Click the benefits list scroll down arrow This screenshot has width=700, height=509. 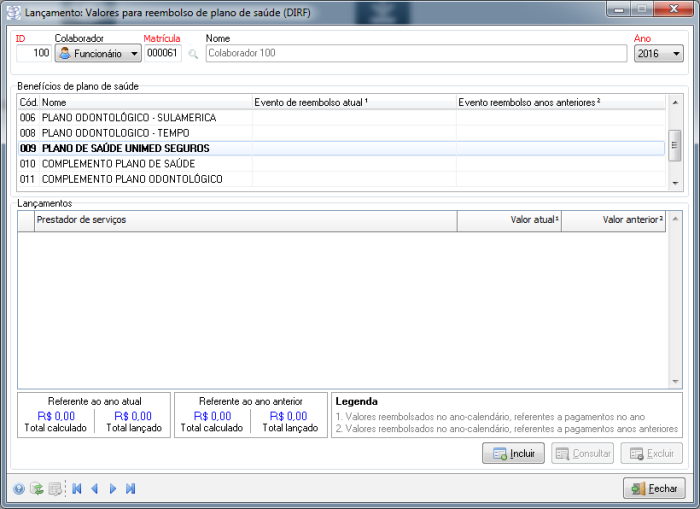click(675, 183)
